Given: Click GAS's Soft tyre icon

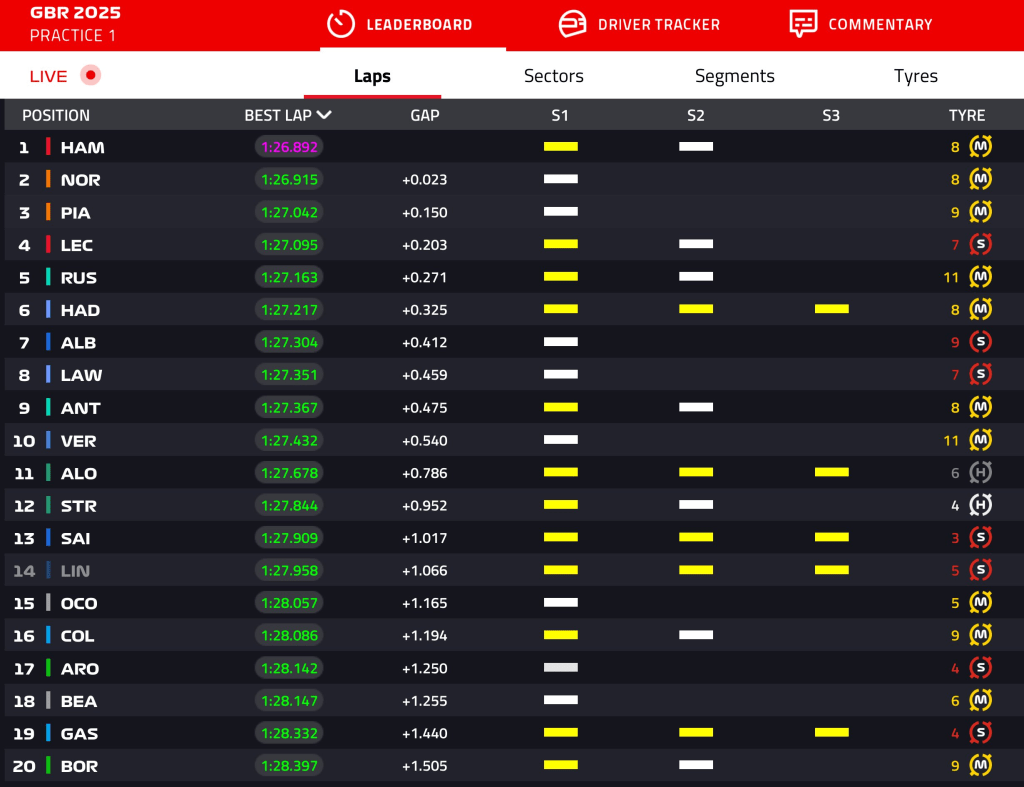Looking at the screenshot, I should coord(980,733).
